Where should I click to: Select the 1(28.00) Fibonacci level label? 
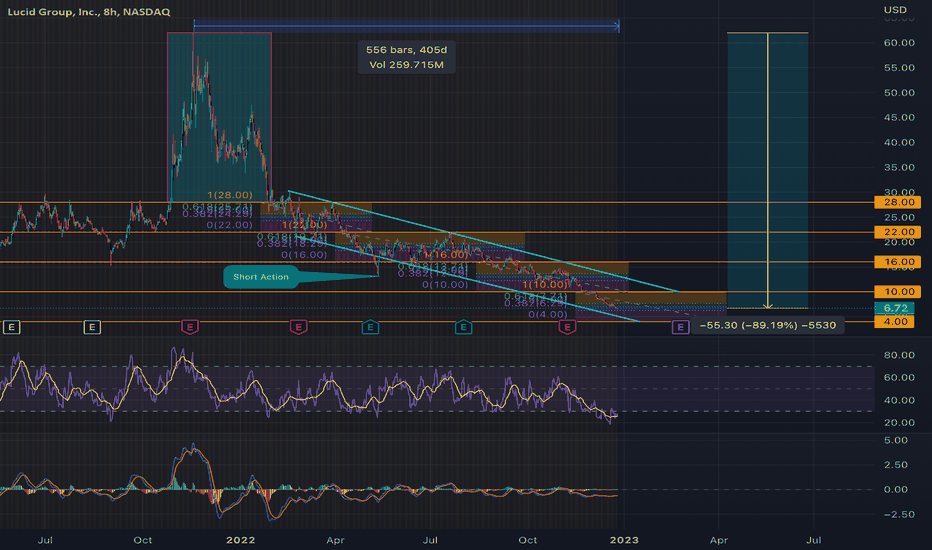tap(229, 195)
